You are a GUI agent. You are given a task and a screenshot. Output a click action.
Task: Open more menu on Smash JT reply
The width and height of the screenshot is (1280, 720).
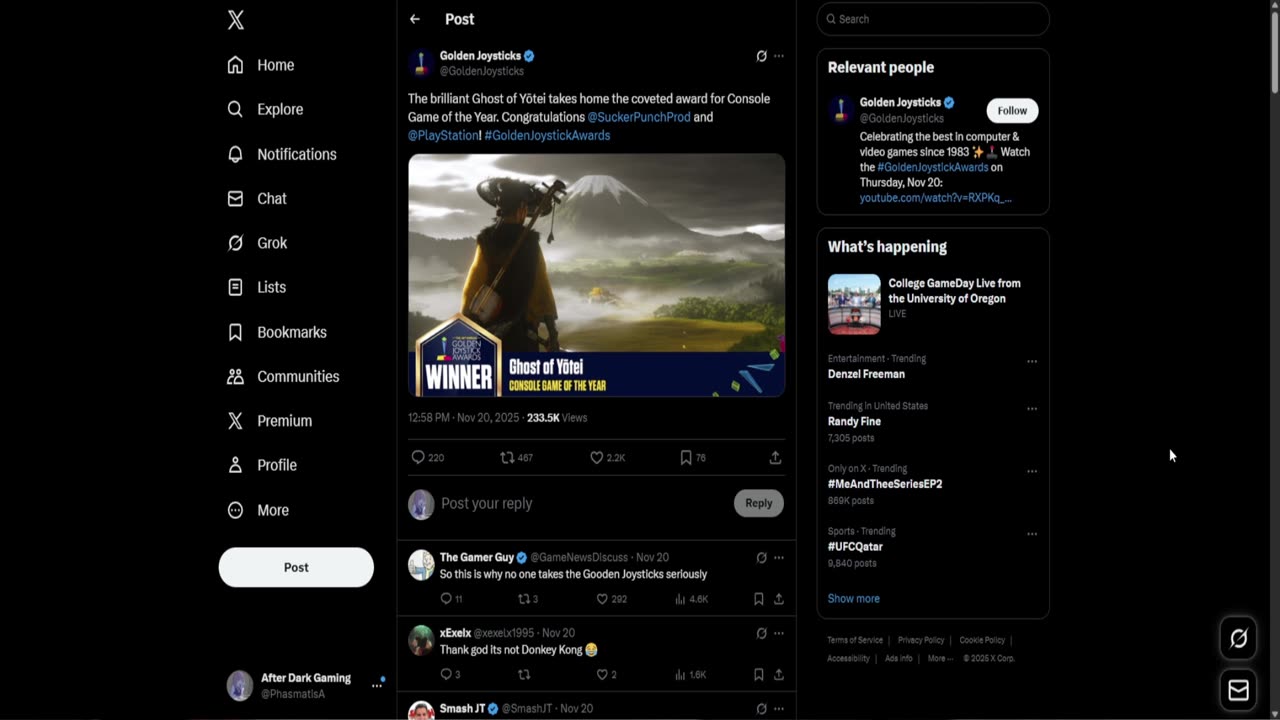[x=779, y=709]
